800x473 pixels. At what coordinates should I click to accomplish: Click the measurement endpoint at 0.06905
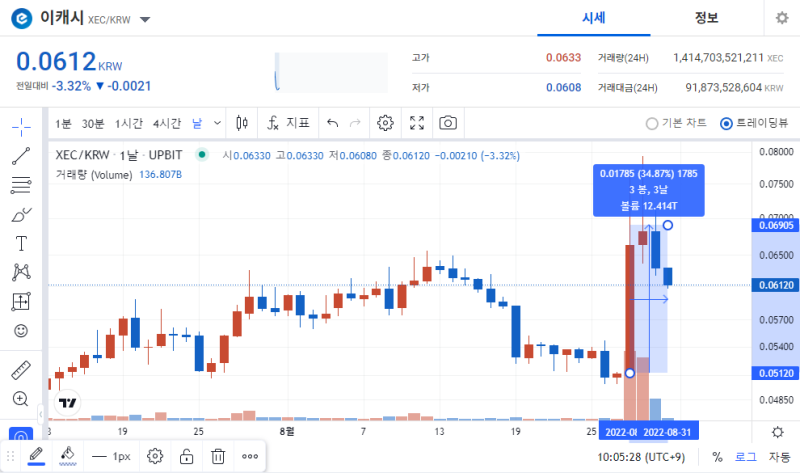tap(667, 225)
